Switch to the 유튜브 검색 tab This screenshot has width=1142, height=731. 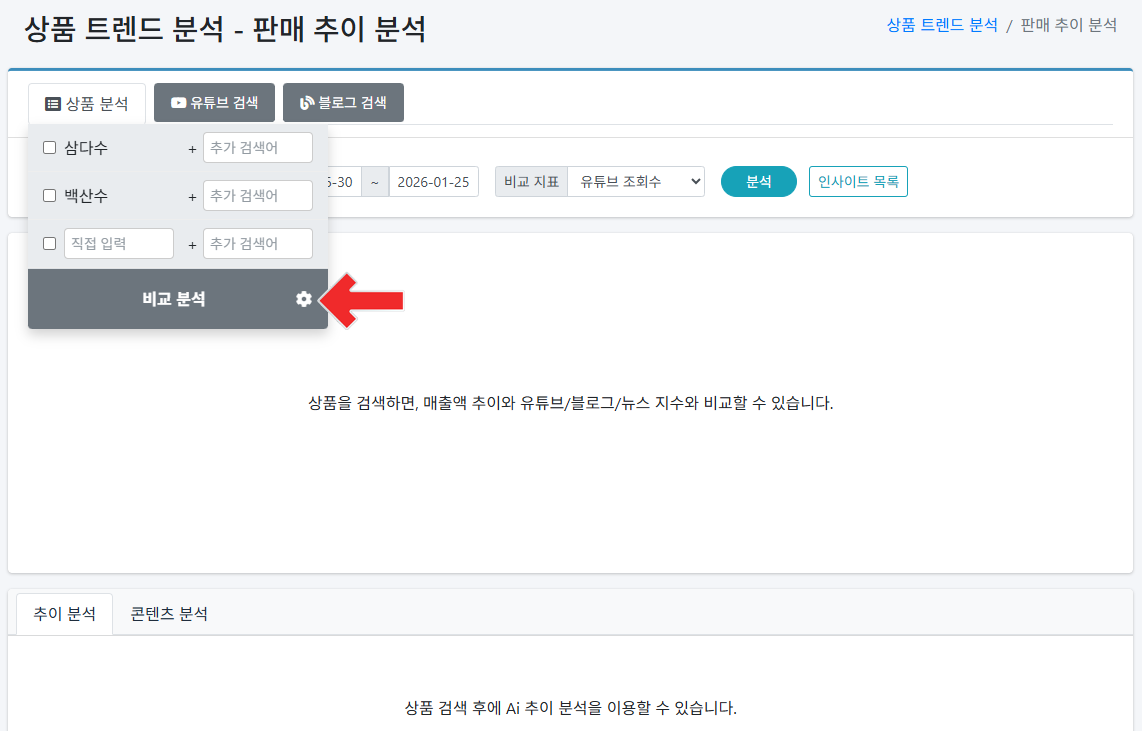[213, 101]
